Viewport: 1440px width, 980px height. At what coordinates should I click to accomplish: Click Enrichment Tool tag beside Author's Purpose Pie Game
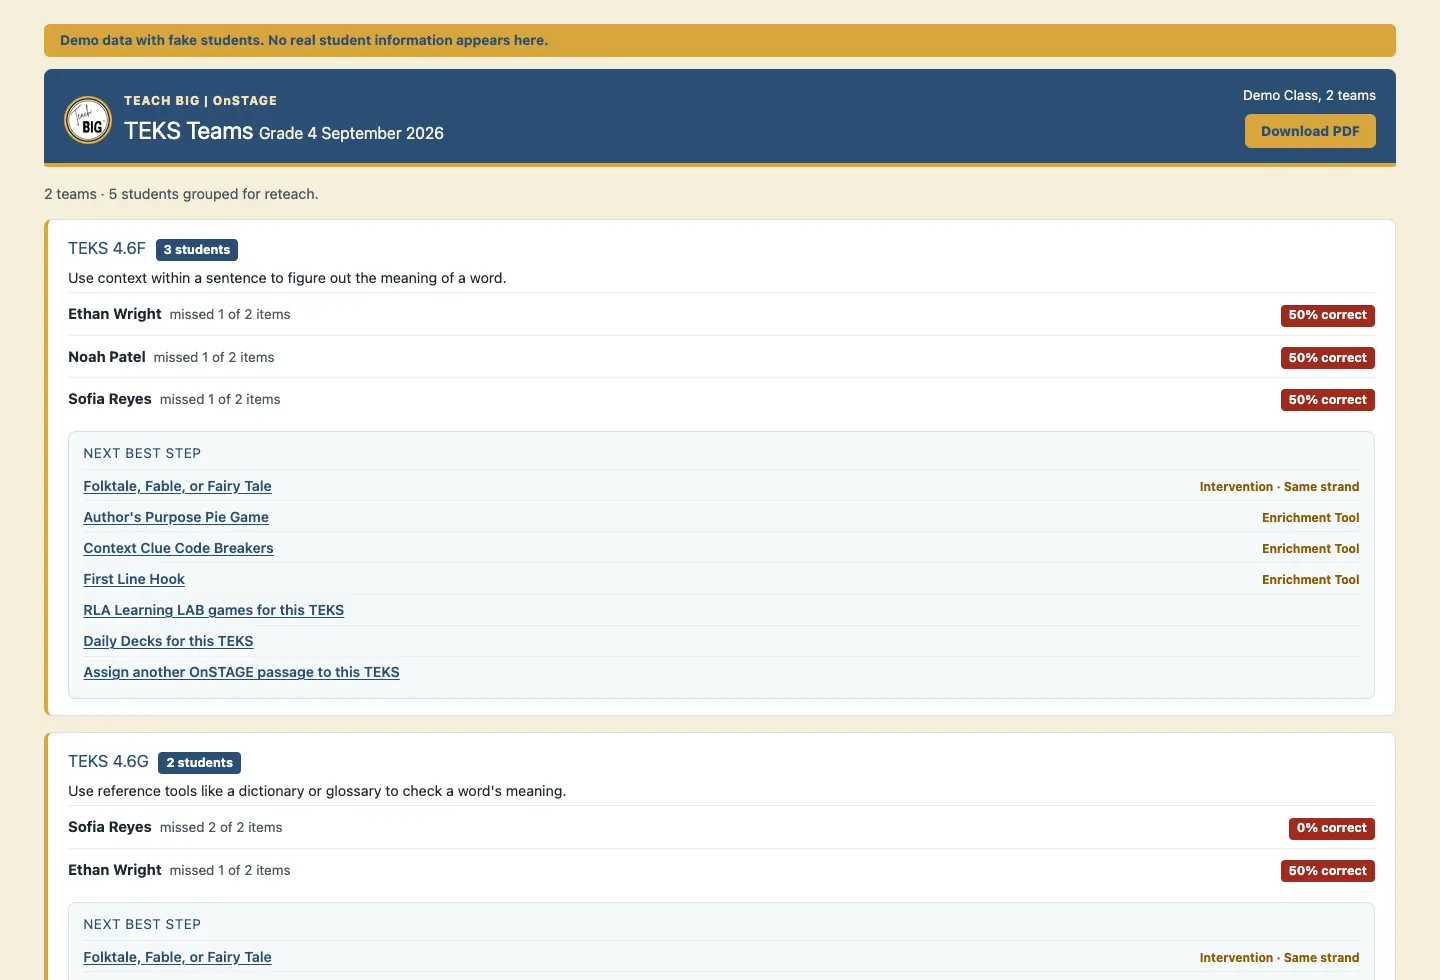1310,518
